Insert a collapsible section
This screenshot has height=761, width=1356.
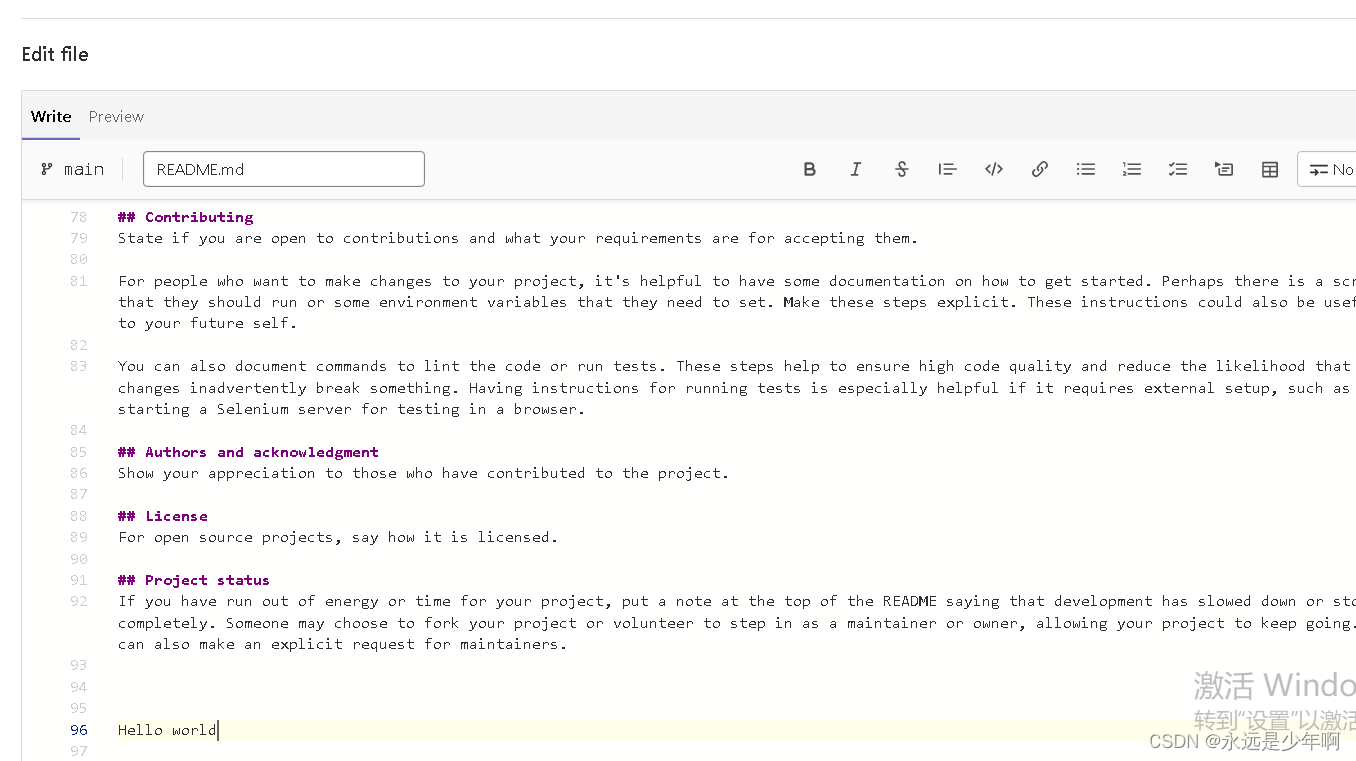coord(1224,169)
